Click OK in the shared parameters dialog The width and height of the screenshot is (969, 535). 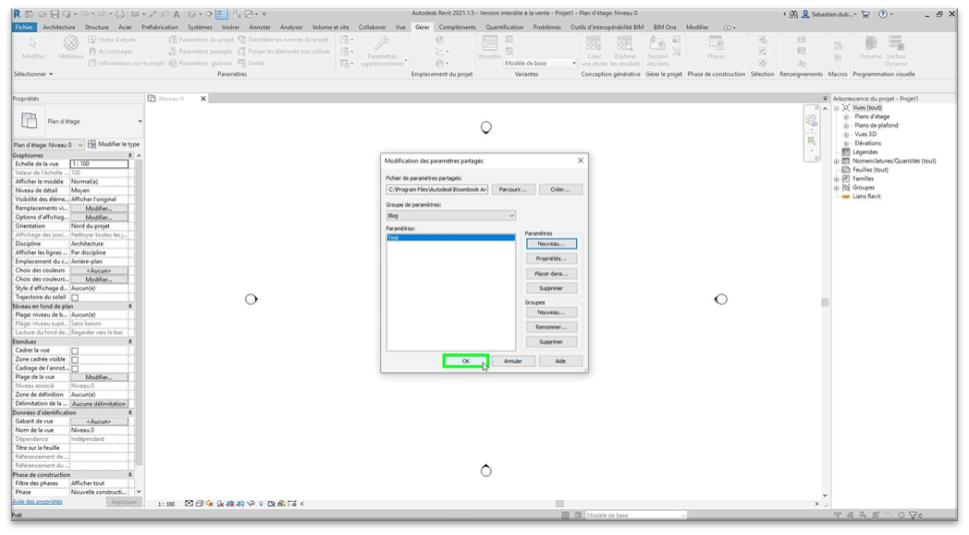[466, 361]
